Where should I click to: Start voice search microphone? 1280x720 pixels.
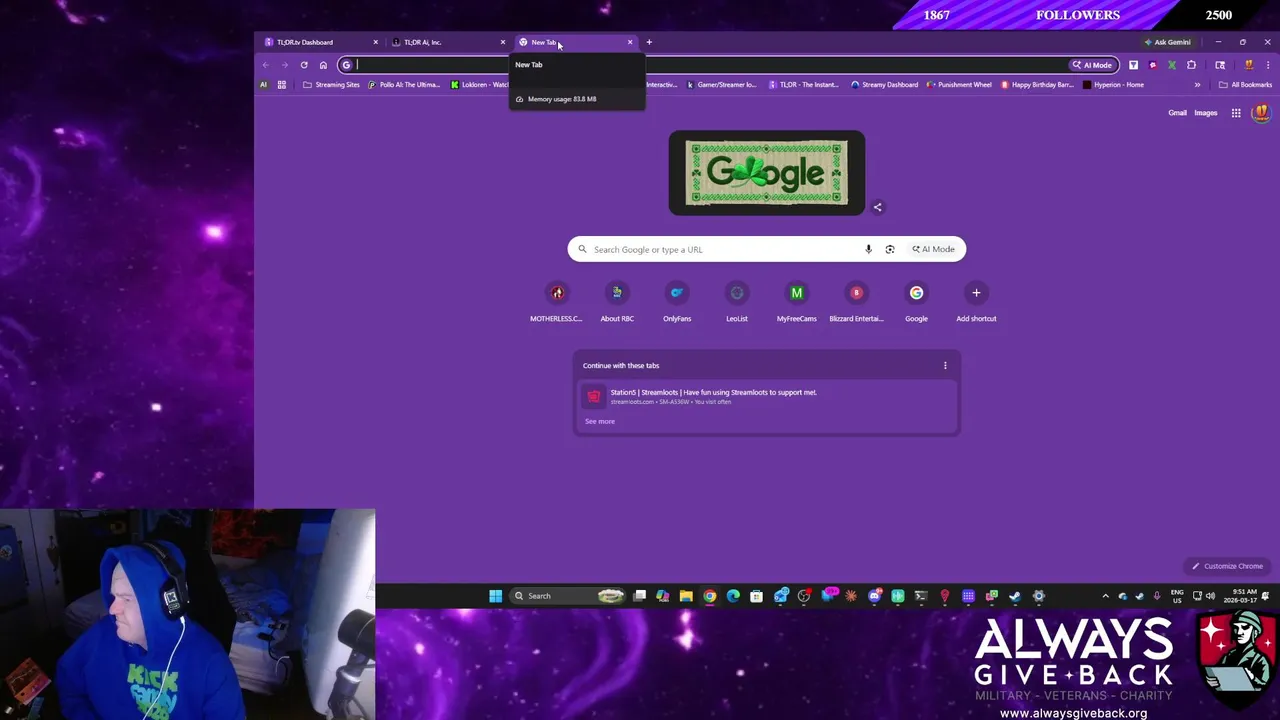(x=868, y=249)
